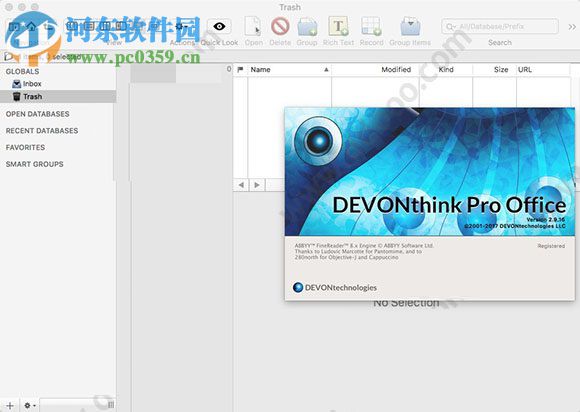Sort the list by Kind column
This screenshot has width=580, height=412.
pos(446,70)
